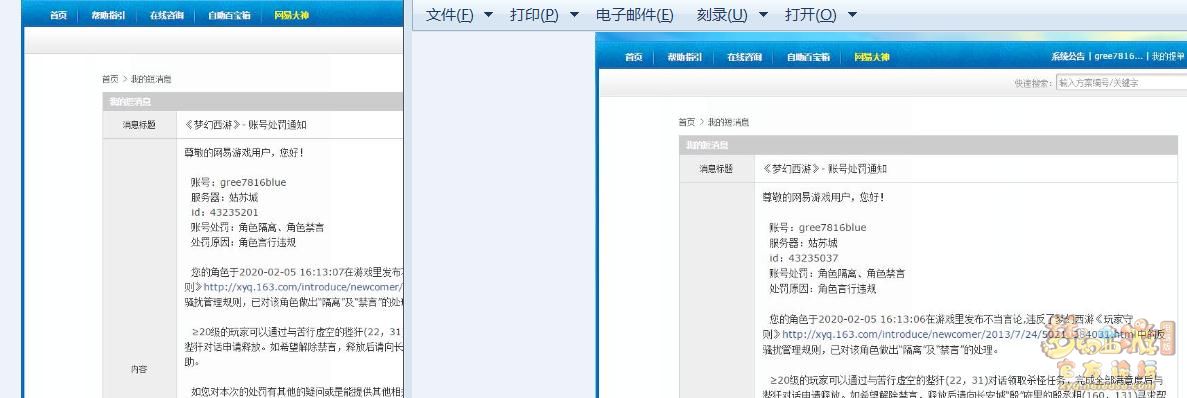Open 自助百宝箱 in the left window navbar
Viewport: 1187px width, 398px height.
(x=229, y=14)
